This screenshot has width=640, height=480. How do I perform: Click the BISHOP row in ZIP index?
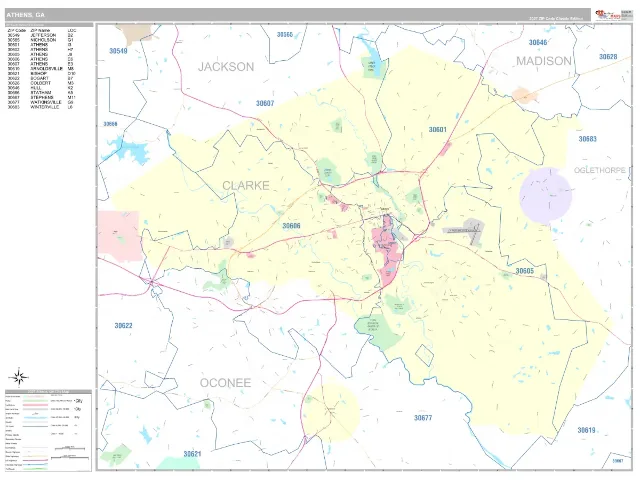[41, 73]
